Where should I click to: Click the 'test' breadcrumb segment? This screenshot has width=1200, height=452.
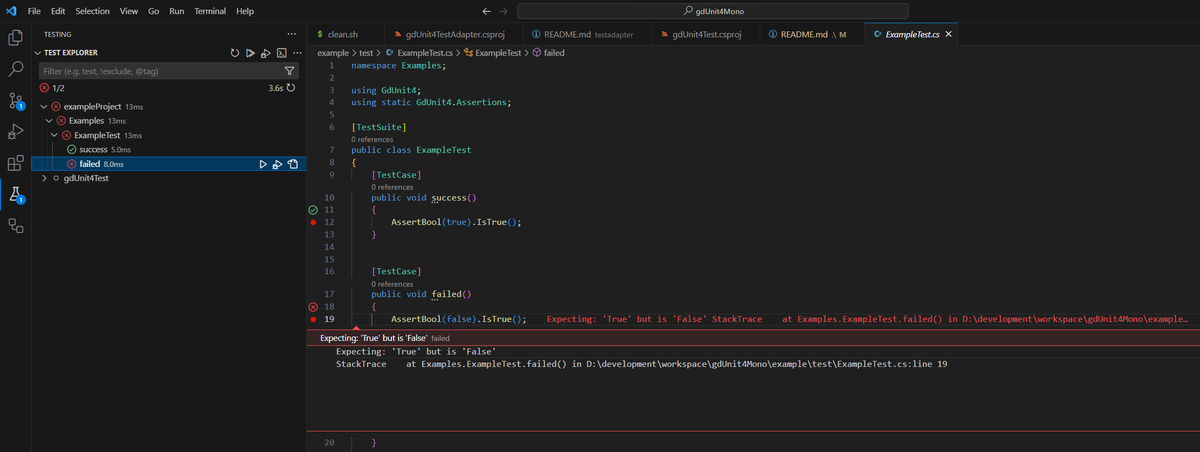click(x=367, y=52)
